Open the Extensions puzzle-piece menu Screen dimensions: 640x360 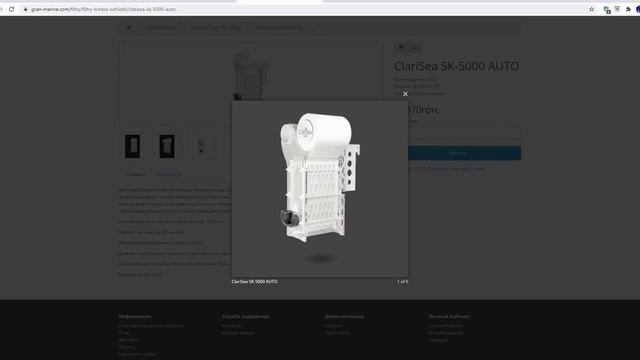[628, 9]
